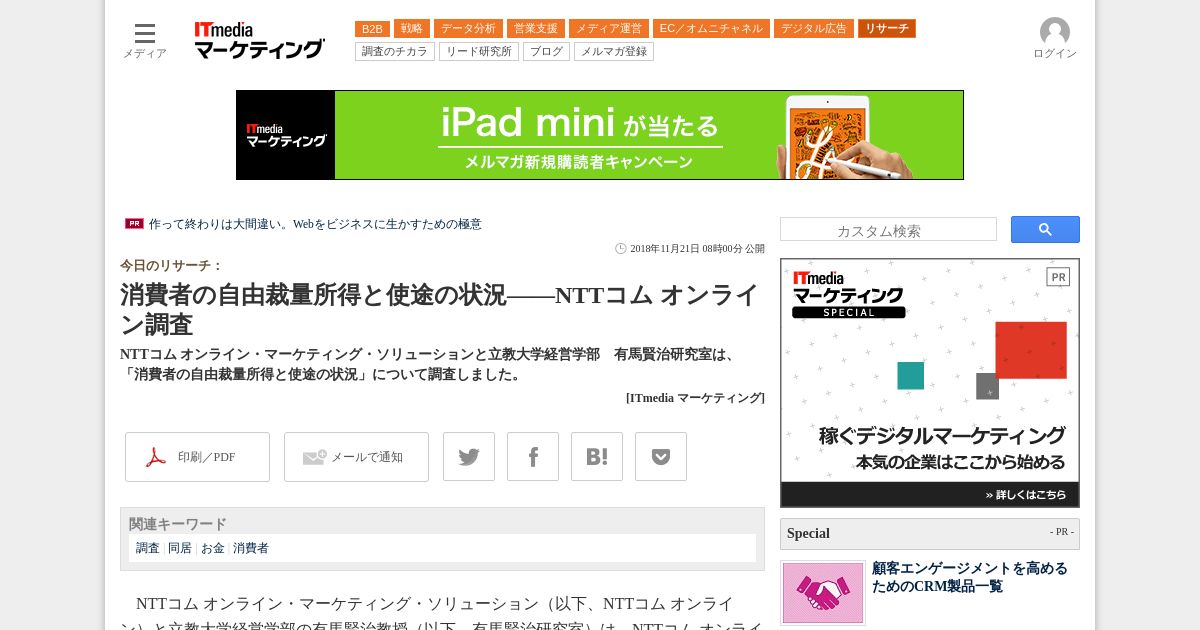The height and width of the screenshot is (630, 1200).
Task: Select the B2B category tab
Action: pos(372,29)
